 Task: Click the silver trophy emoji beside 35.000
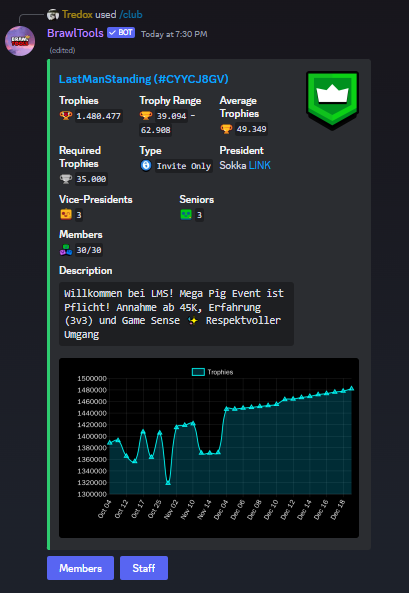66,179
